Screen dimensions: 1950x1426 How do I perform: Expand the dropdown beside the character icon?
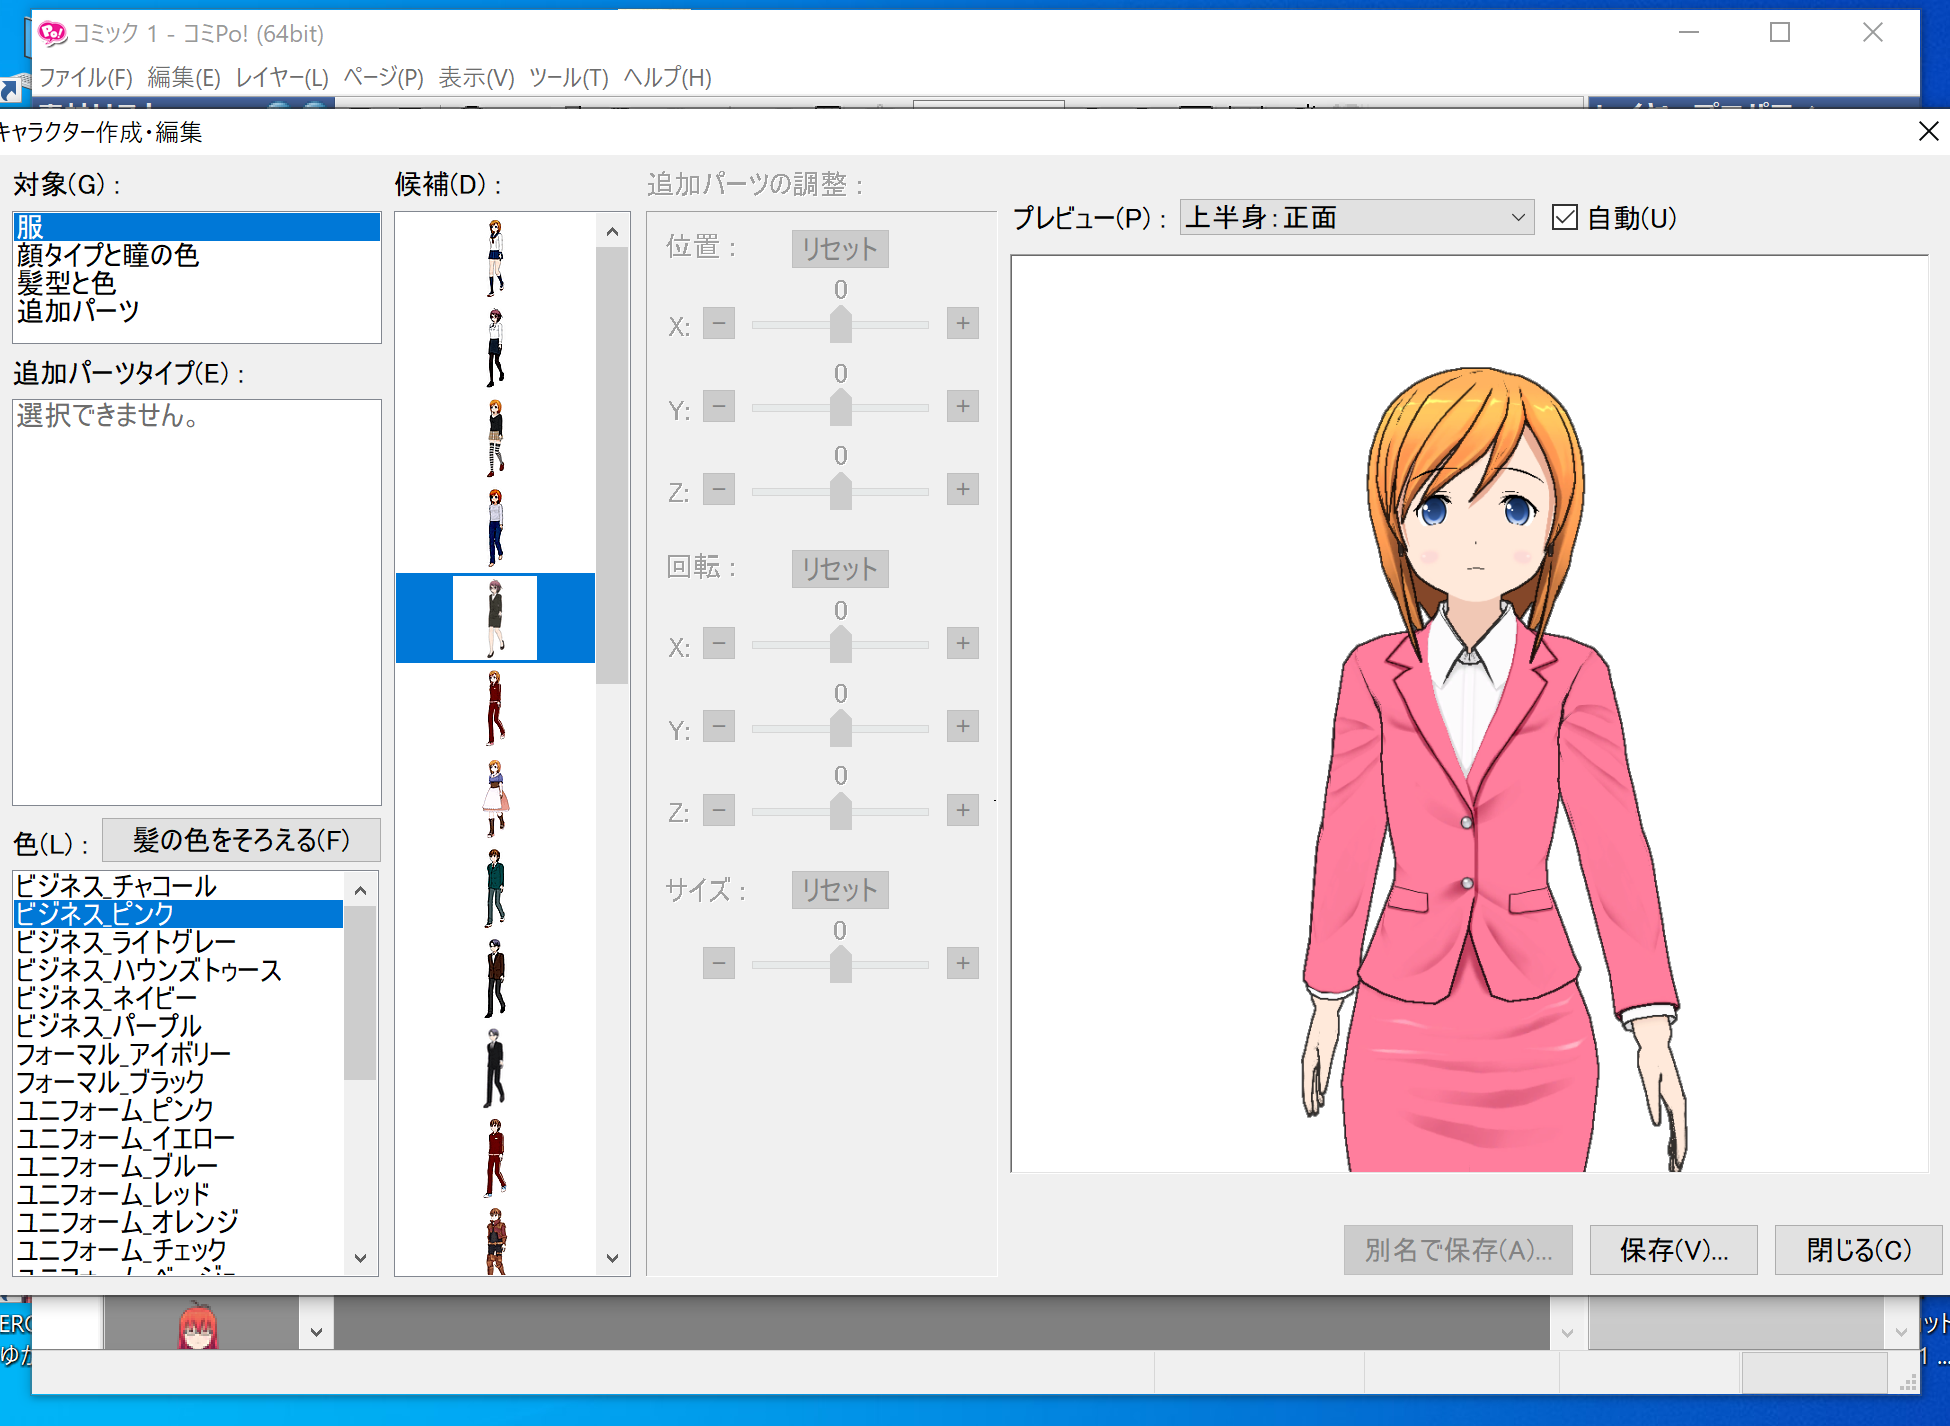coord(316,1331)
